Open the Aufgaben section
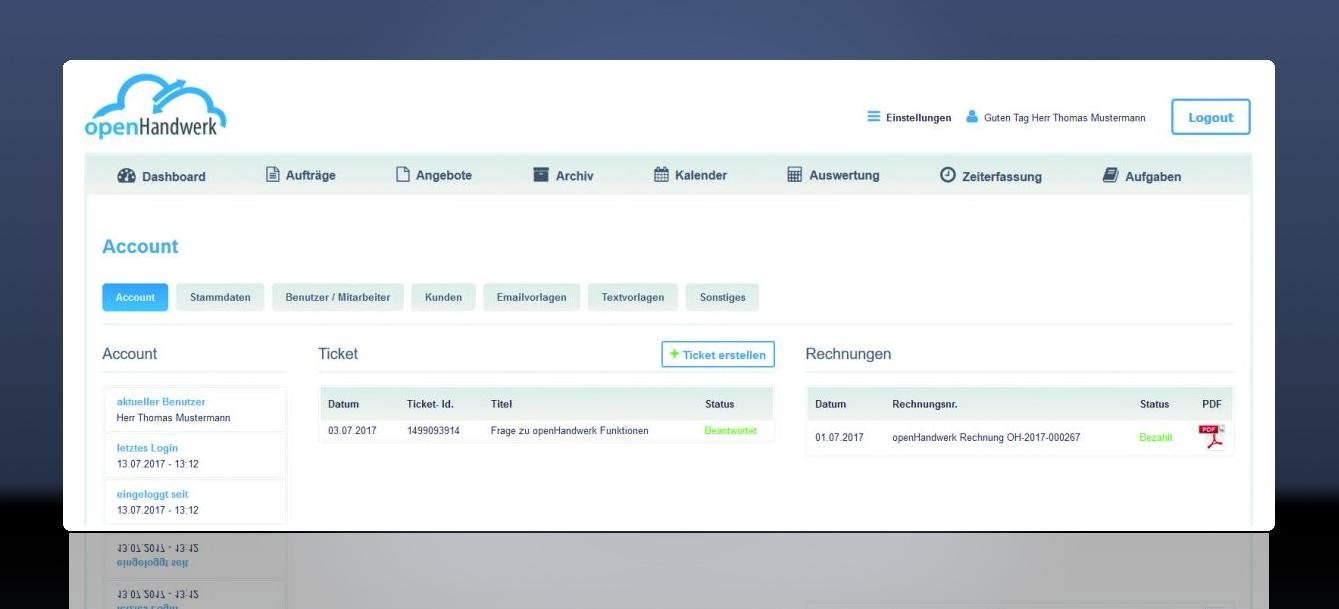Image resolution: width=1339 pixels, height=609 pixels. coord(1141,175)
